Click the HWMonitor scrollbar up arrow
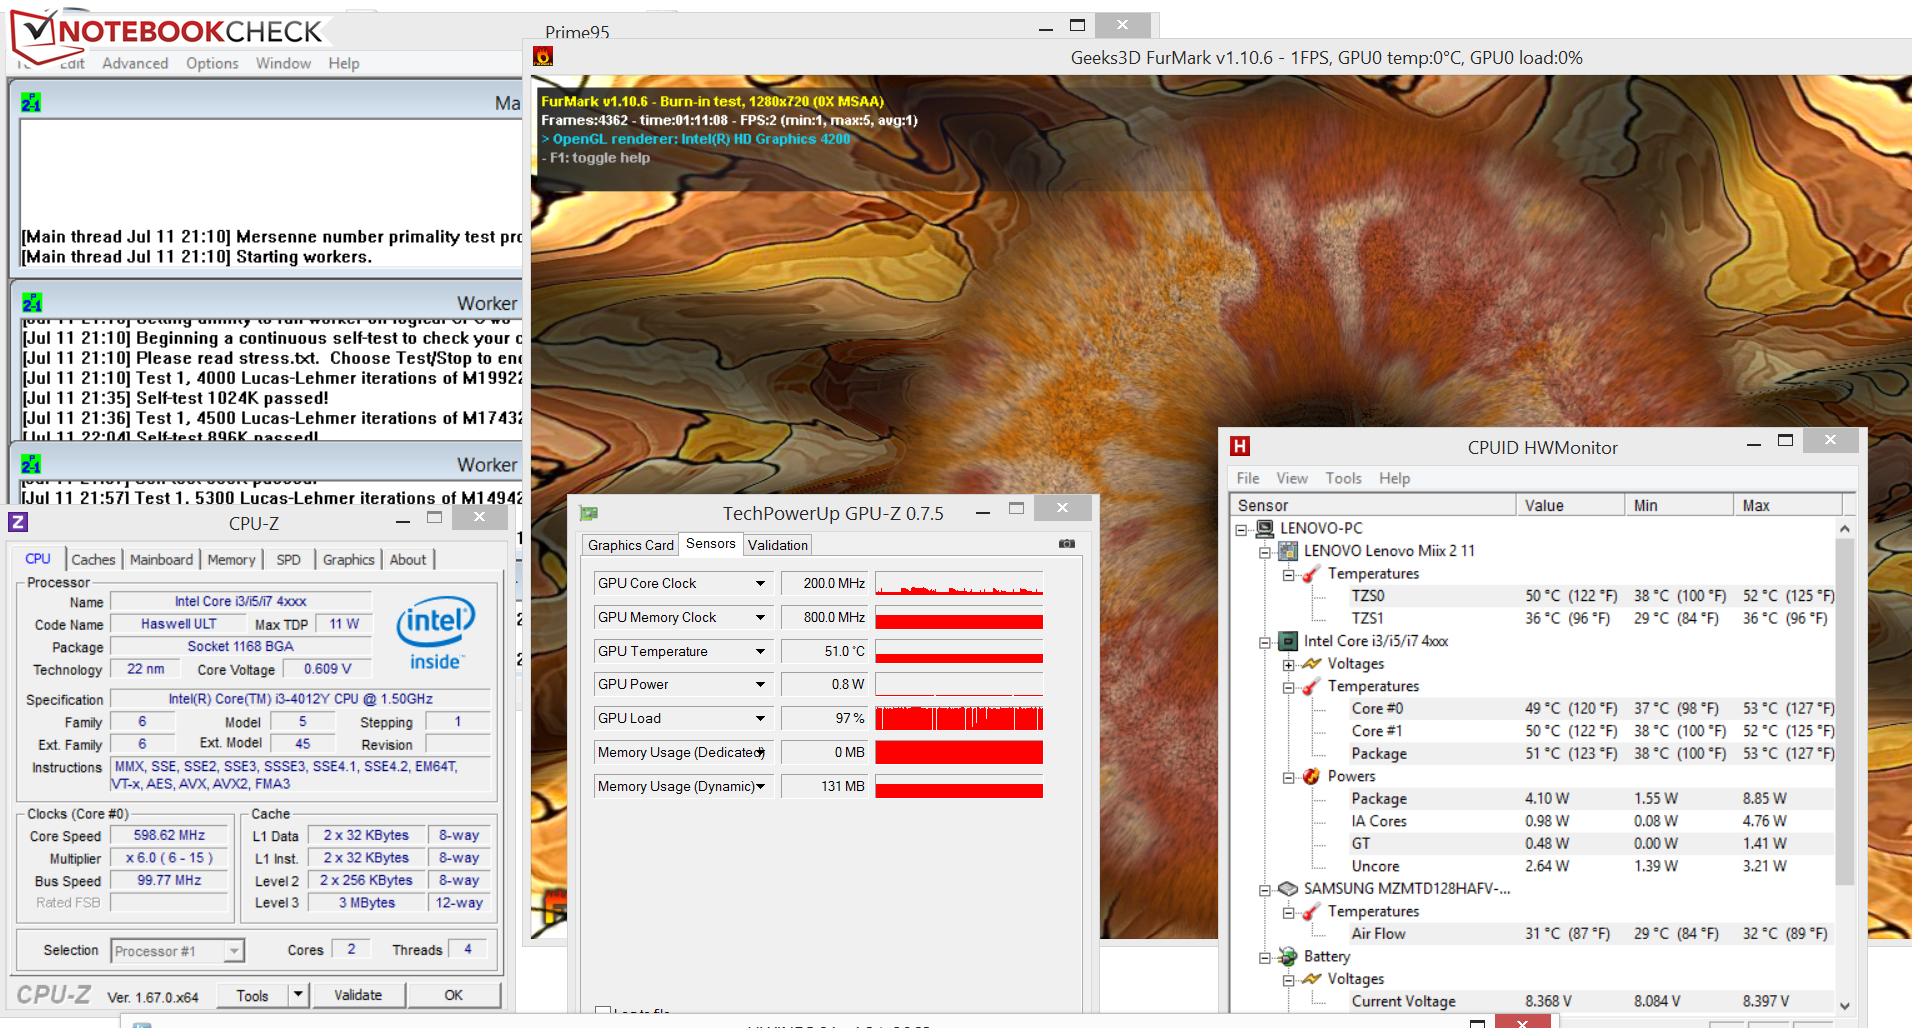 pos(1845,528)
